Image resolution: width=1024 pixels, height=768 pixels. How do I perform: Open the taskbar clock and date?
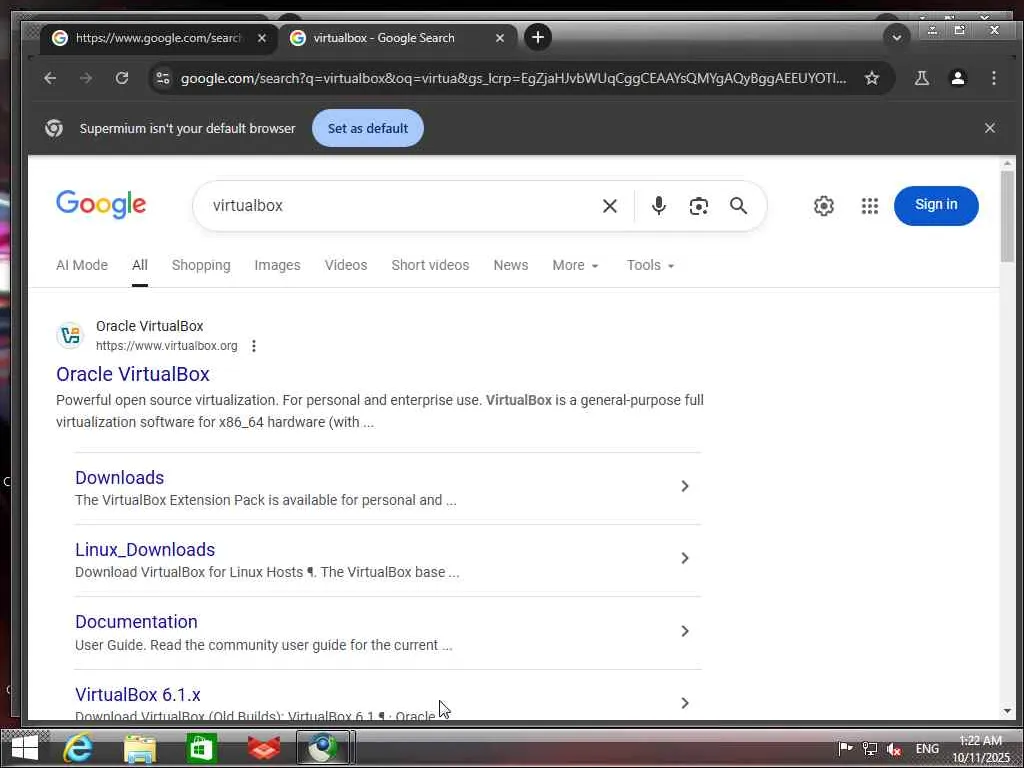tap(981, 749)
